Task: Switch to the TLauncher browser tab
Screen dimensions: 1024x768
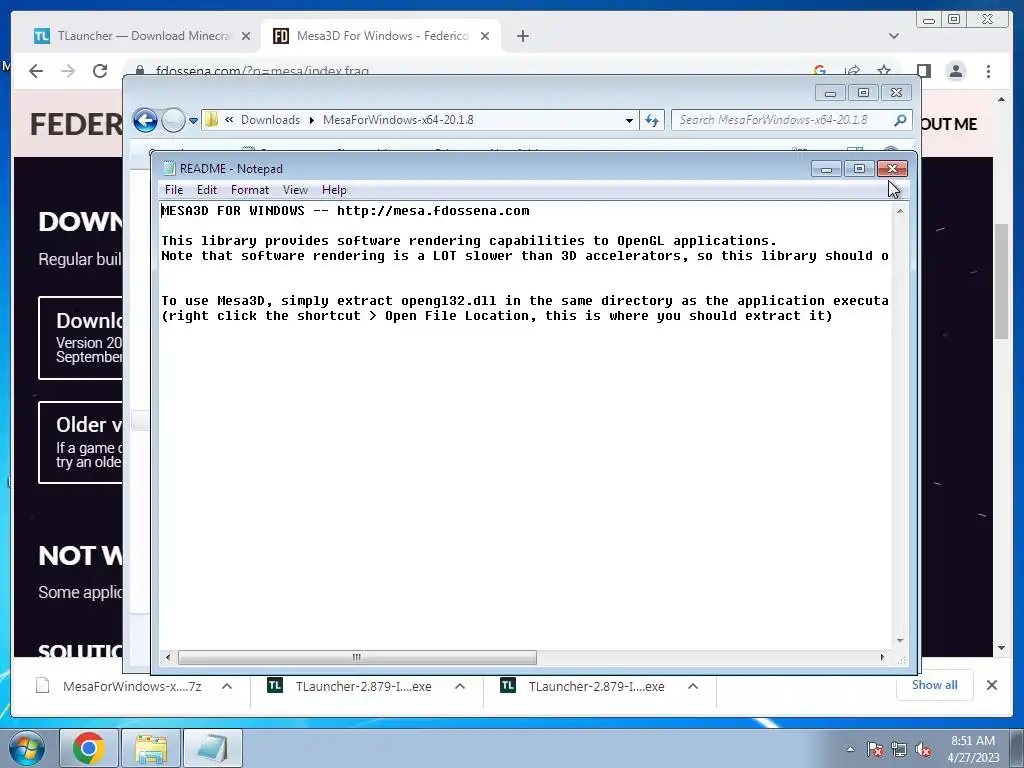Action: coord(142,36)
